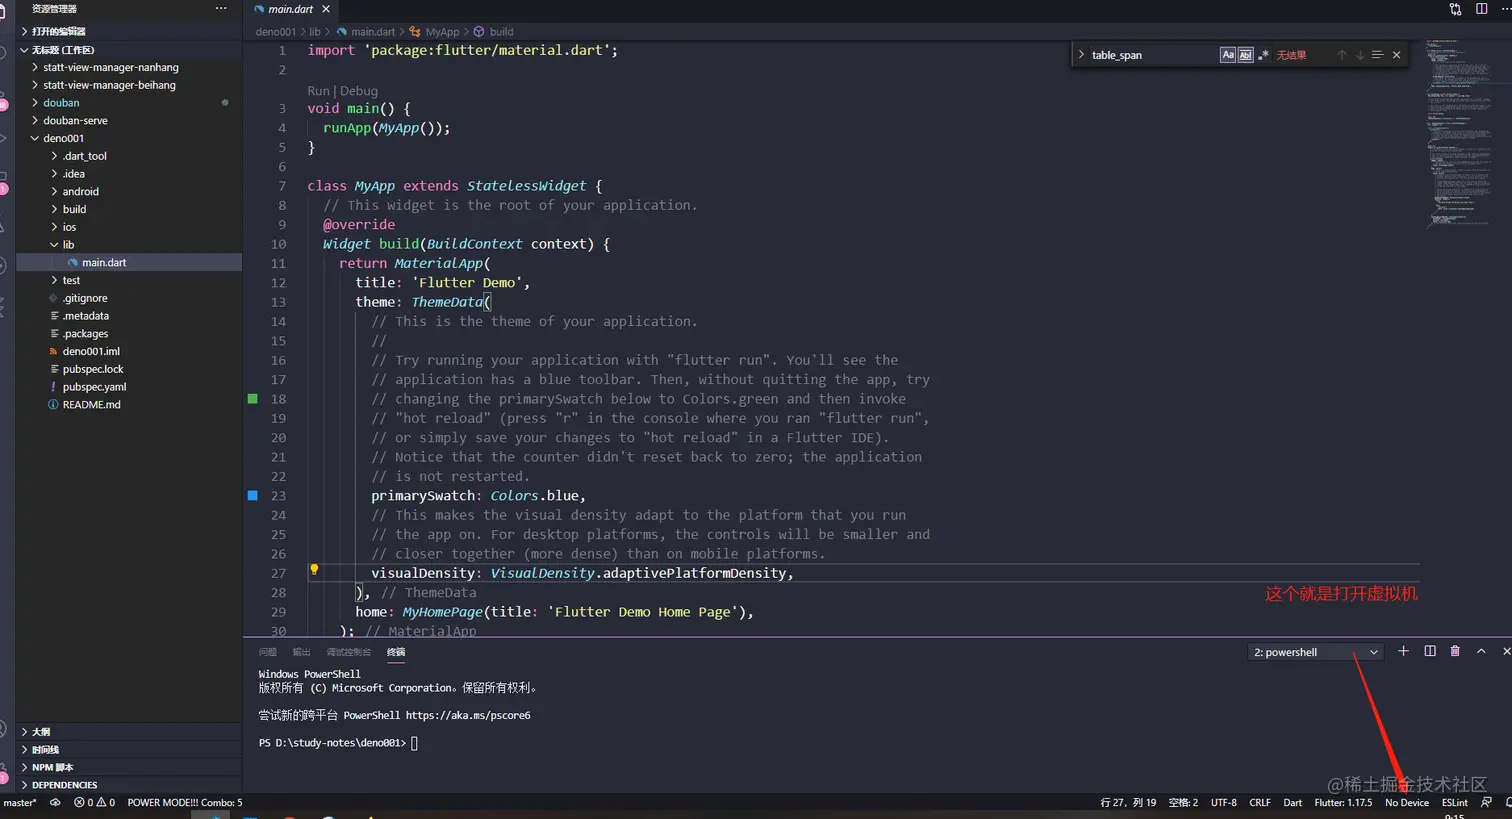Change the Dart language mode

(x=1293, y=803)
